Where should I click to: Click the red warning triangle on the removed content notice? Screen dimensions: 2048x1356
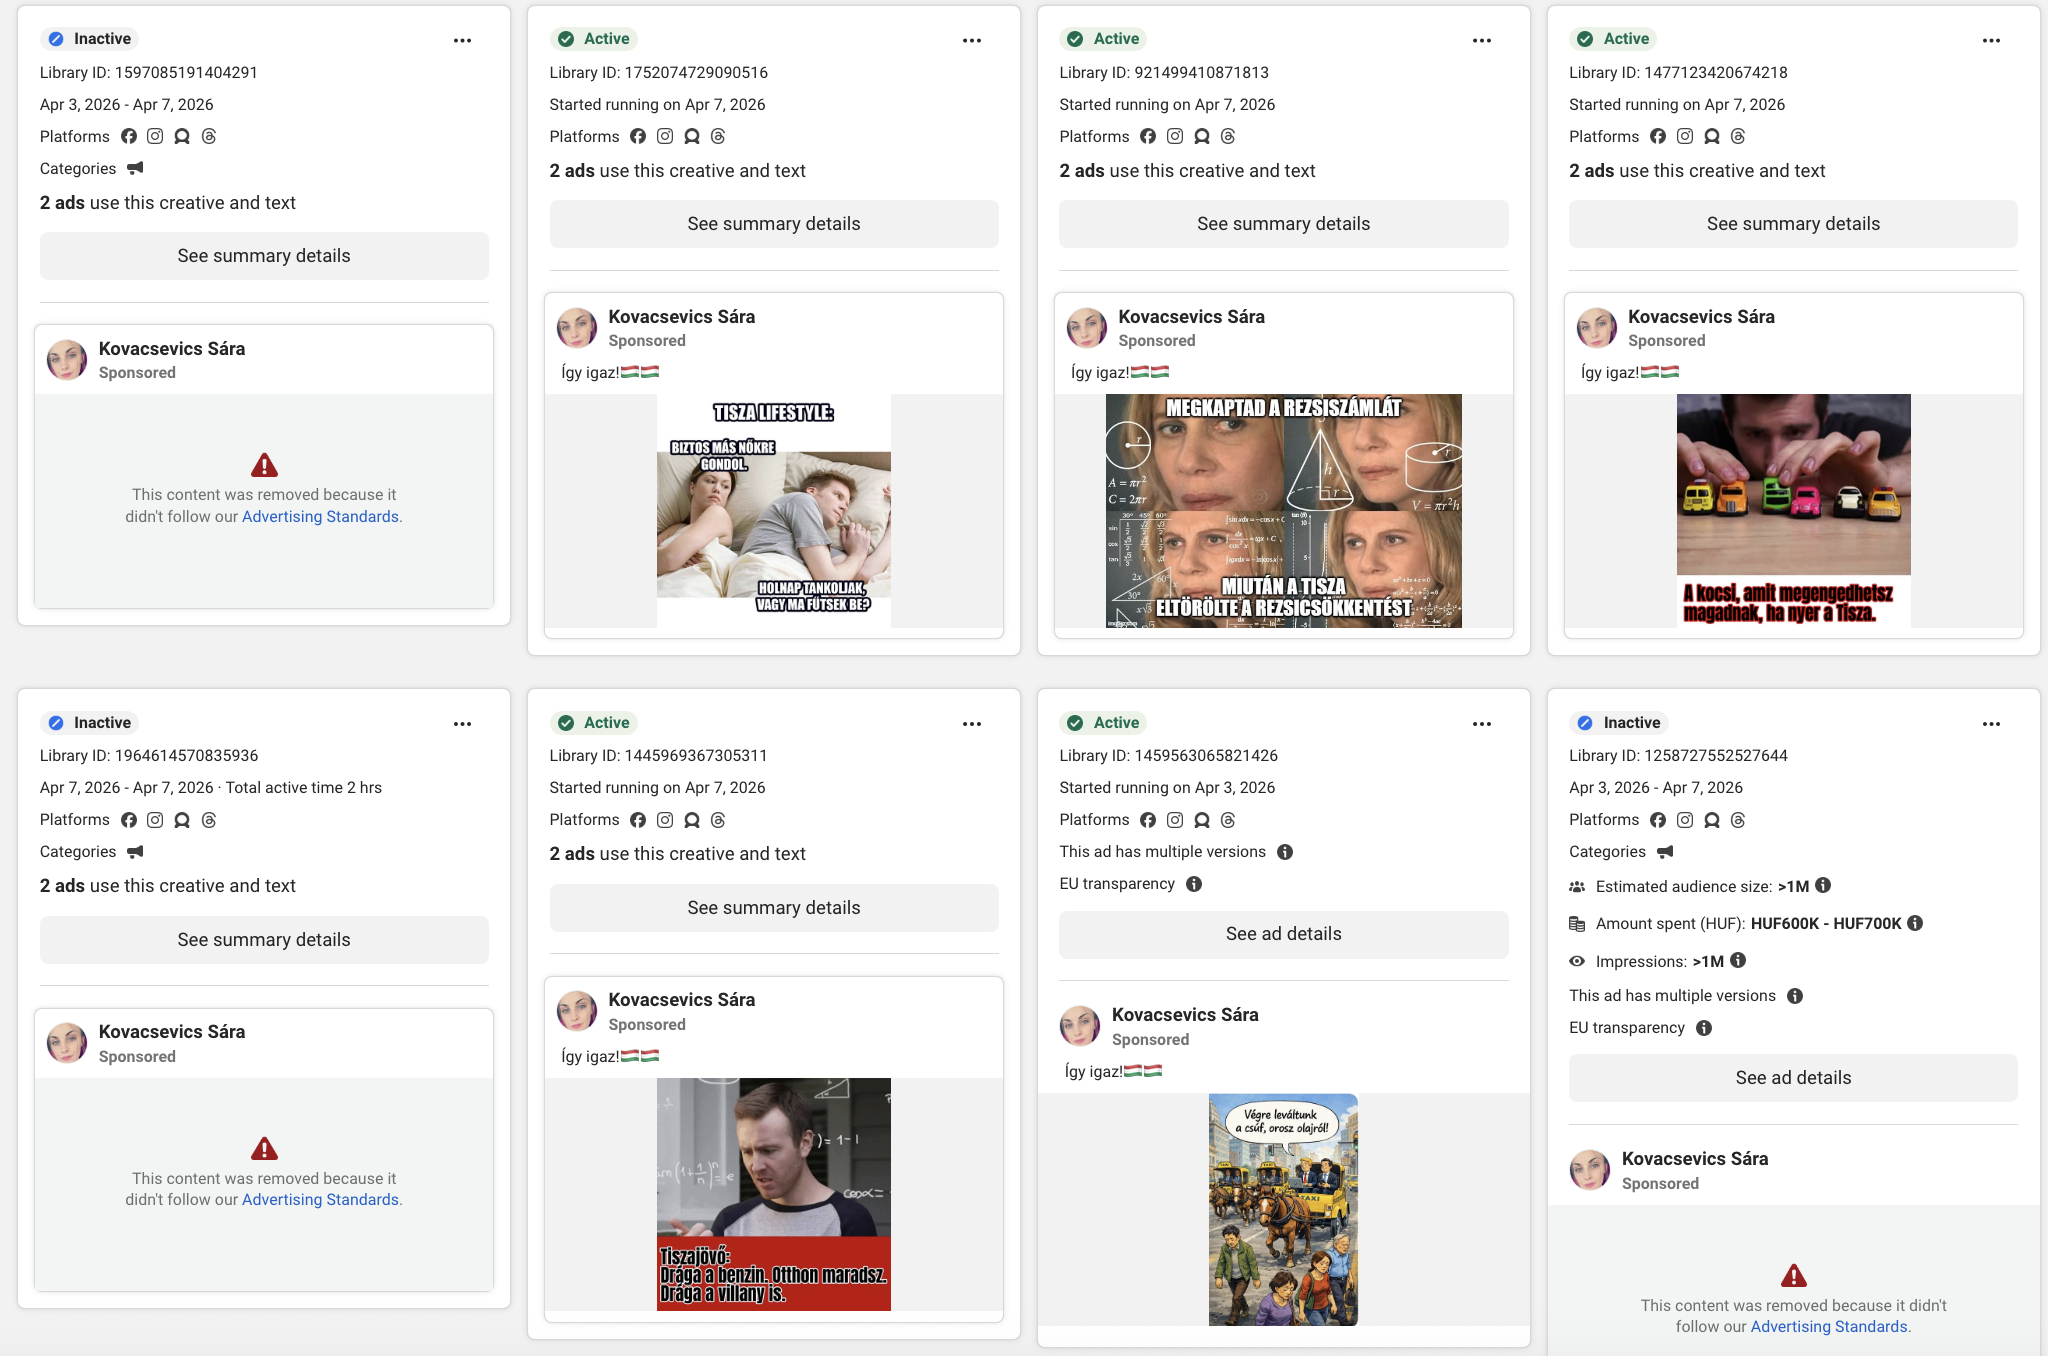263,464
